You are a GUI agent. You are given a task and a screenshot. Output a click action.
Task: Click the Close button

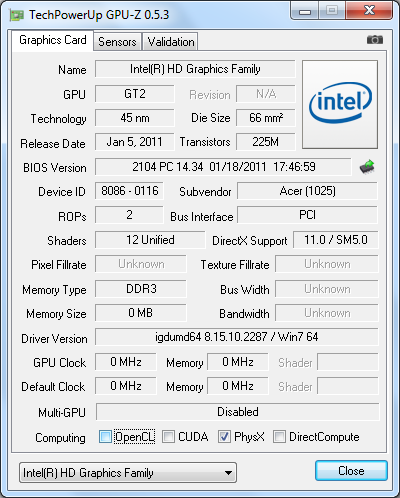point(351,471)
